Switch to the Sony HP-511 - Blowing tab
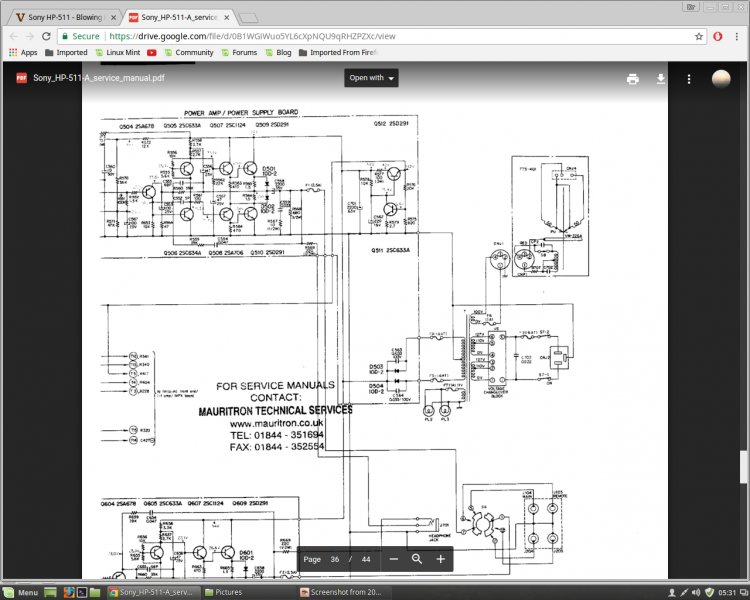Viewport: 750px width, 600px height. pos(62,17)
